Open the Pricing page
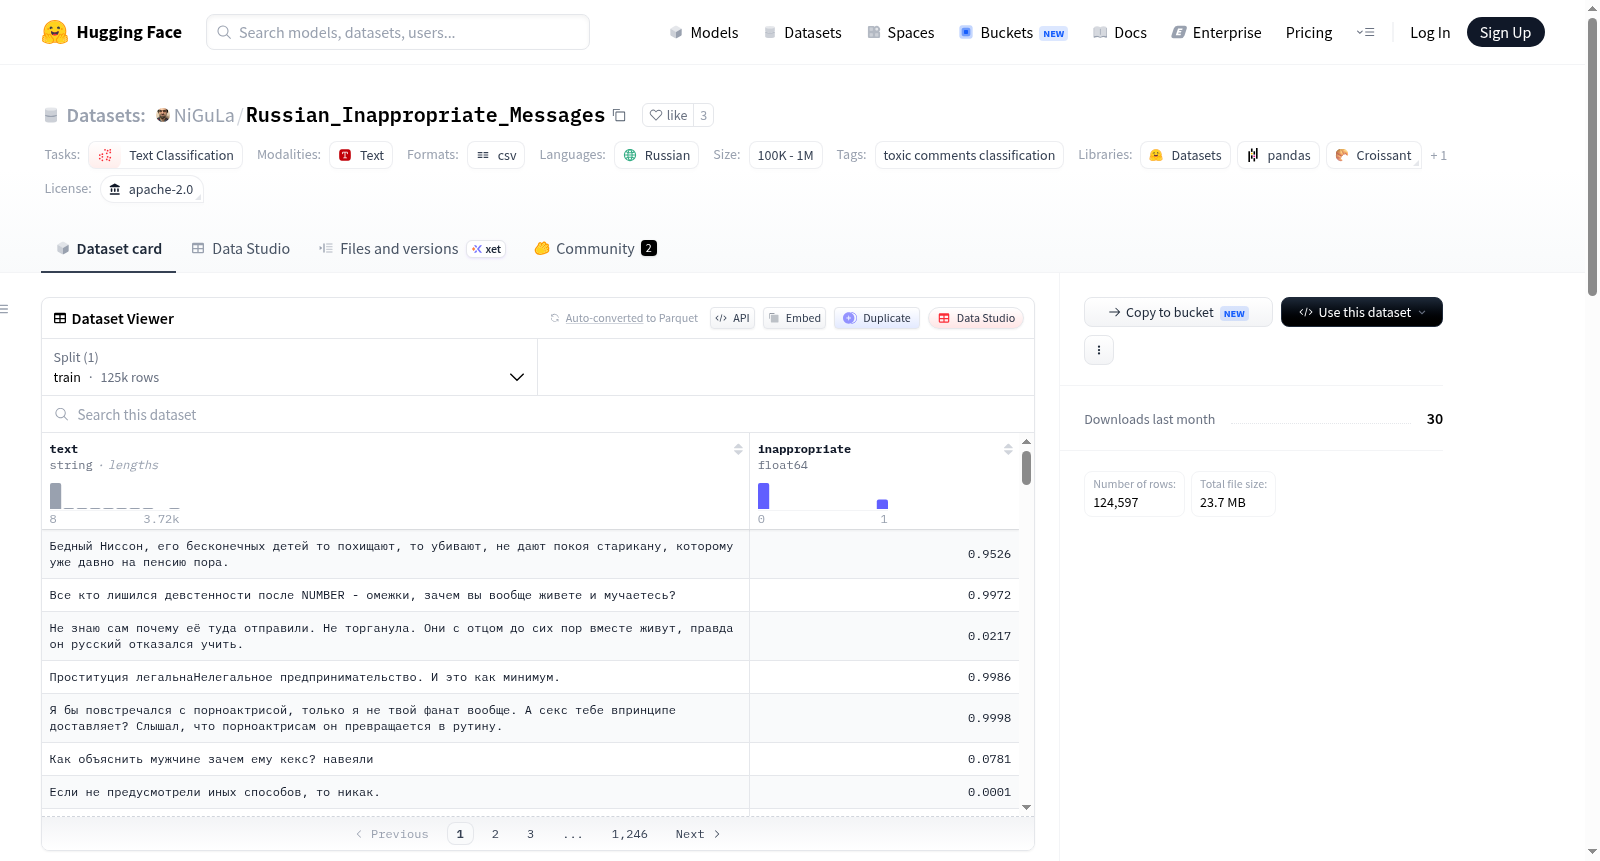 [1309, 32]
